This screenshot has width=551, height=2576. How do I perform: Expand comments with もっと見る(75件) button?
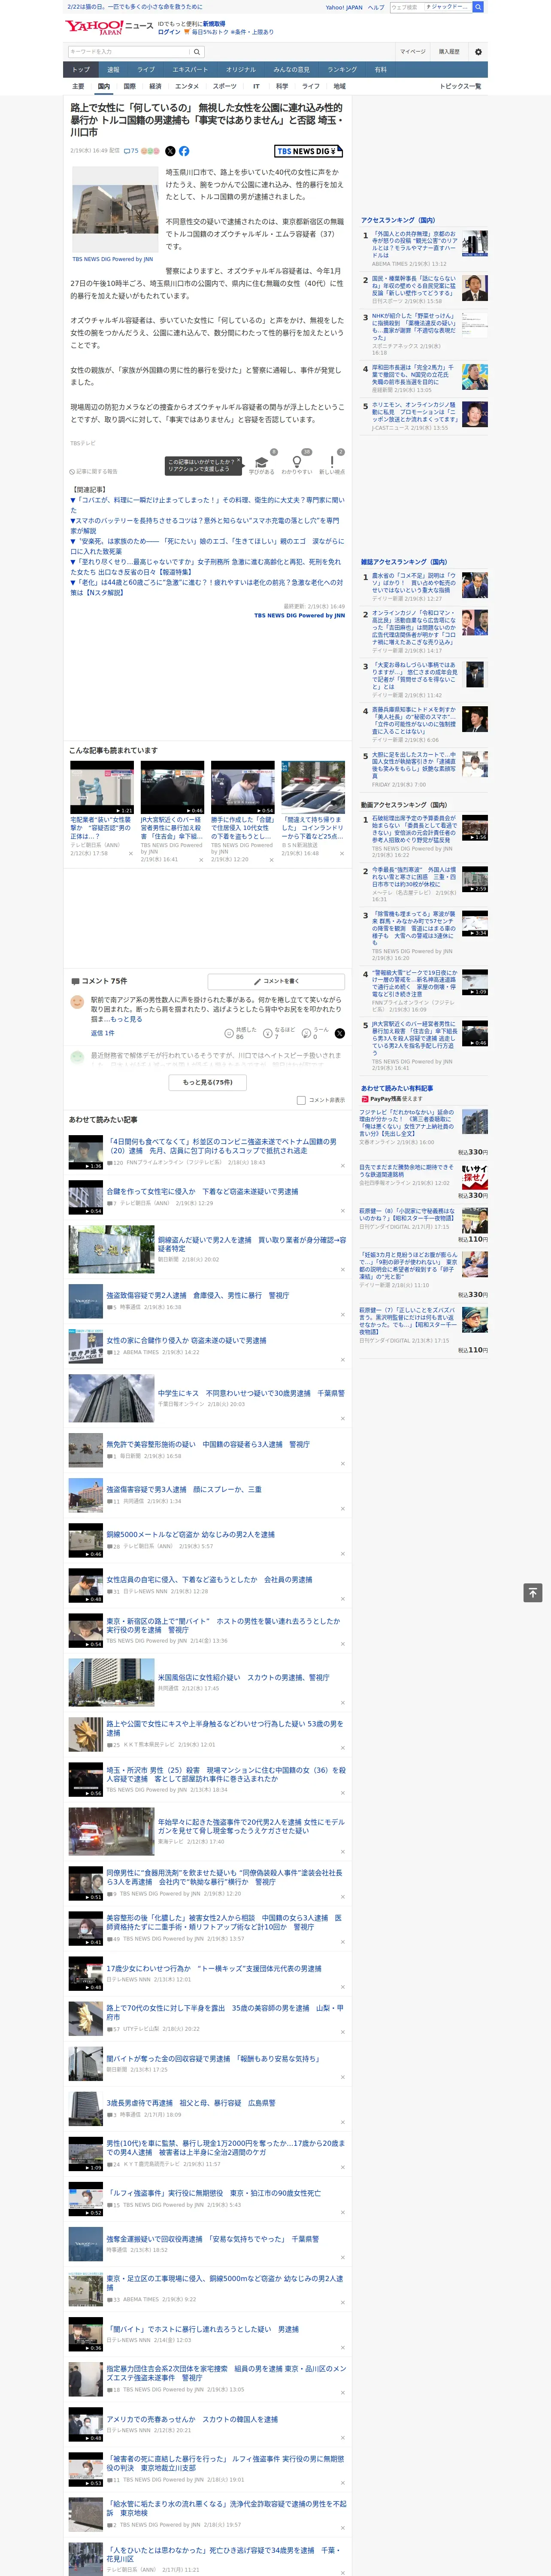tap(208, 1082)
